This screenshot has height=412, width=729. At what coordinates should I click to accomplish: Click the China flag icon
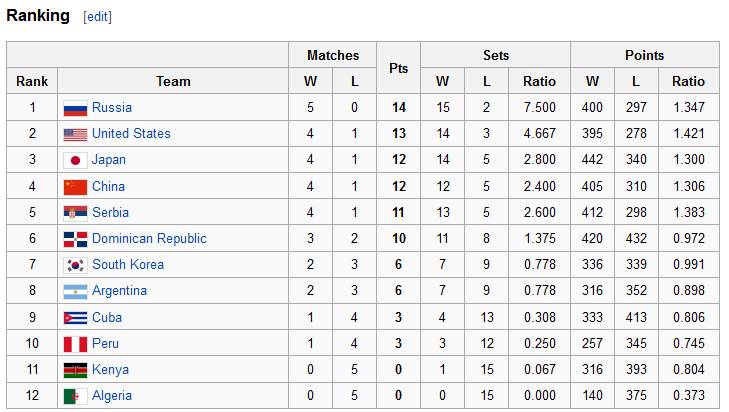click(x=75, y=187)
